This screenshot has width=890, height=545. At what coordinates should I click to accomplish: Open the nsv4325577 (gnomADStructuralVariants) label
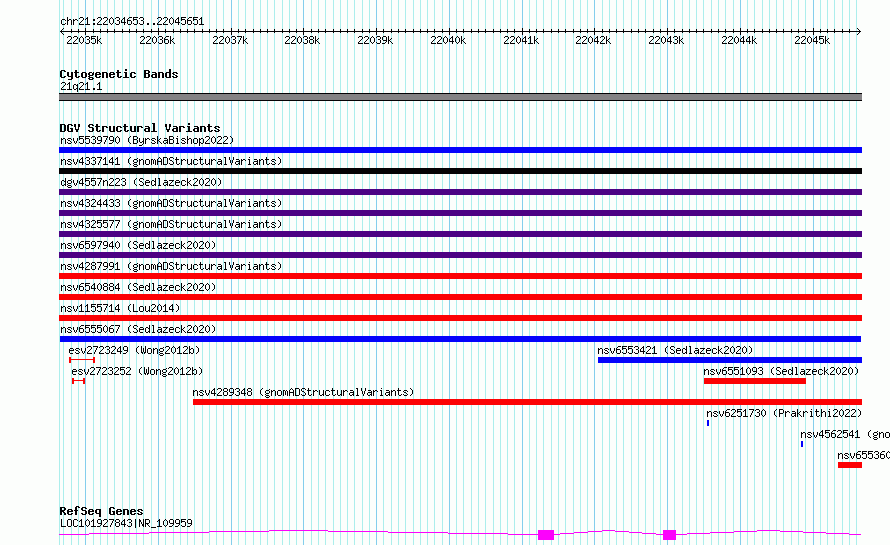point(171,224)
